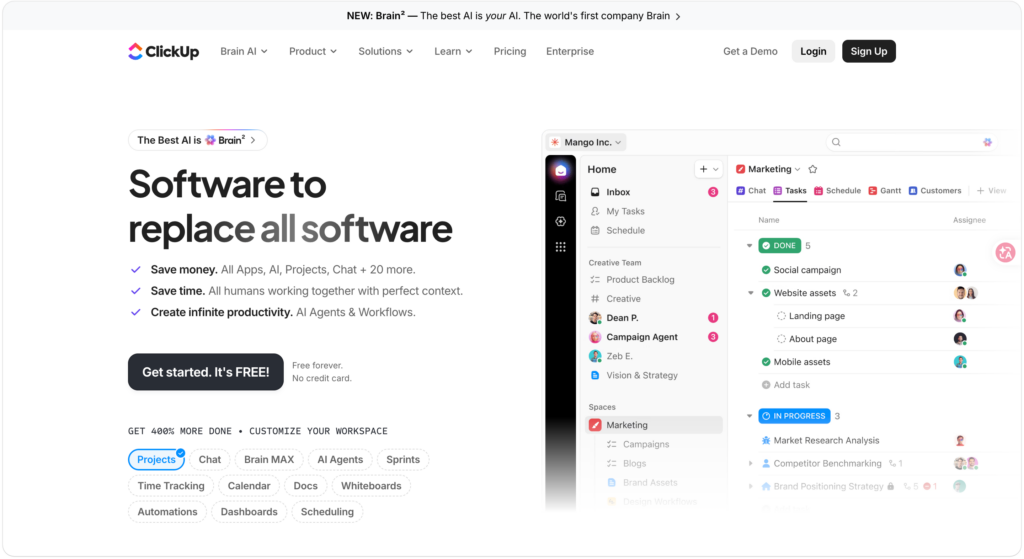Viewport: 1024px width, 559px height.
Task: Open the Marketing title dropdown chevron
Action: 797,170
